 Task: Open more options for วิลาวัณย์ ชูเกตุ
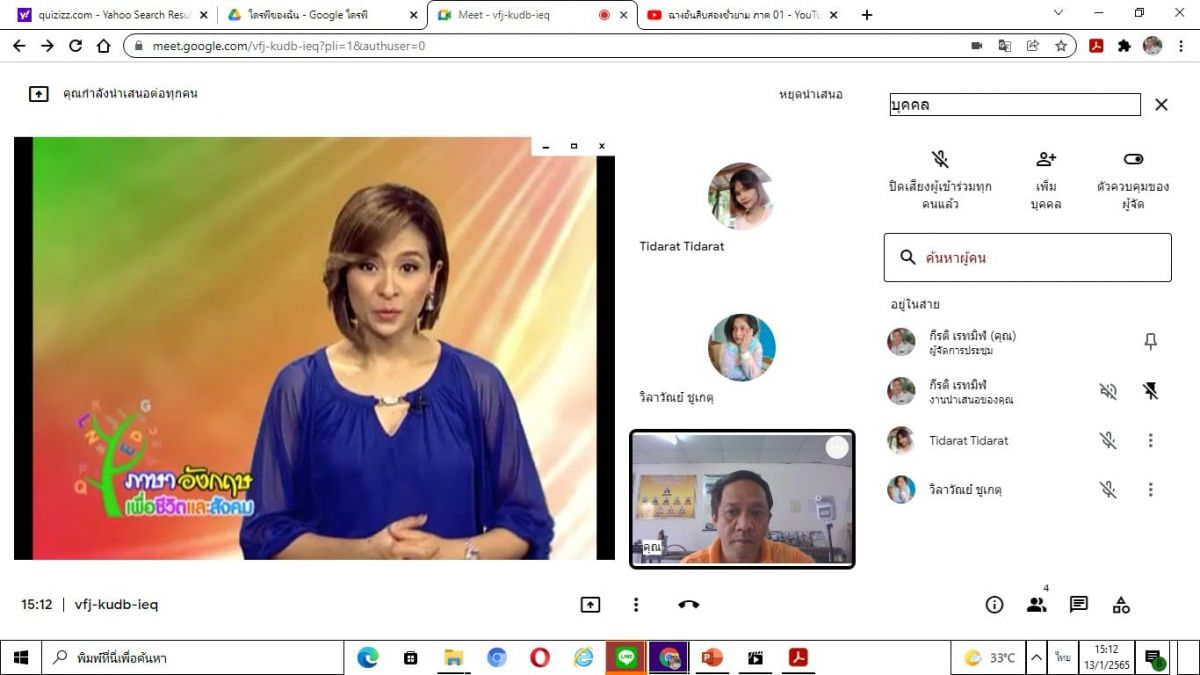click(1150, 489)
